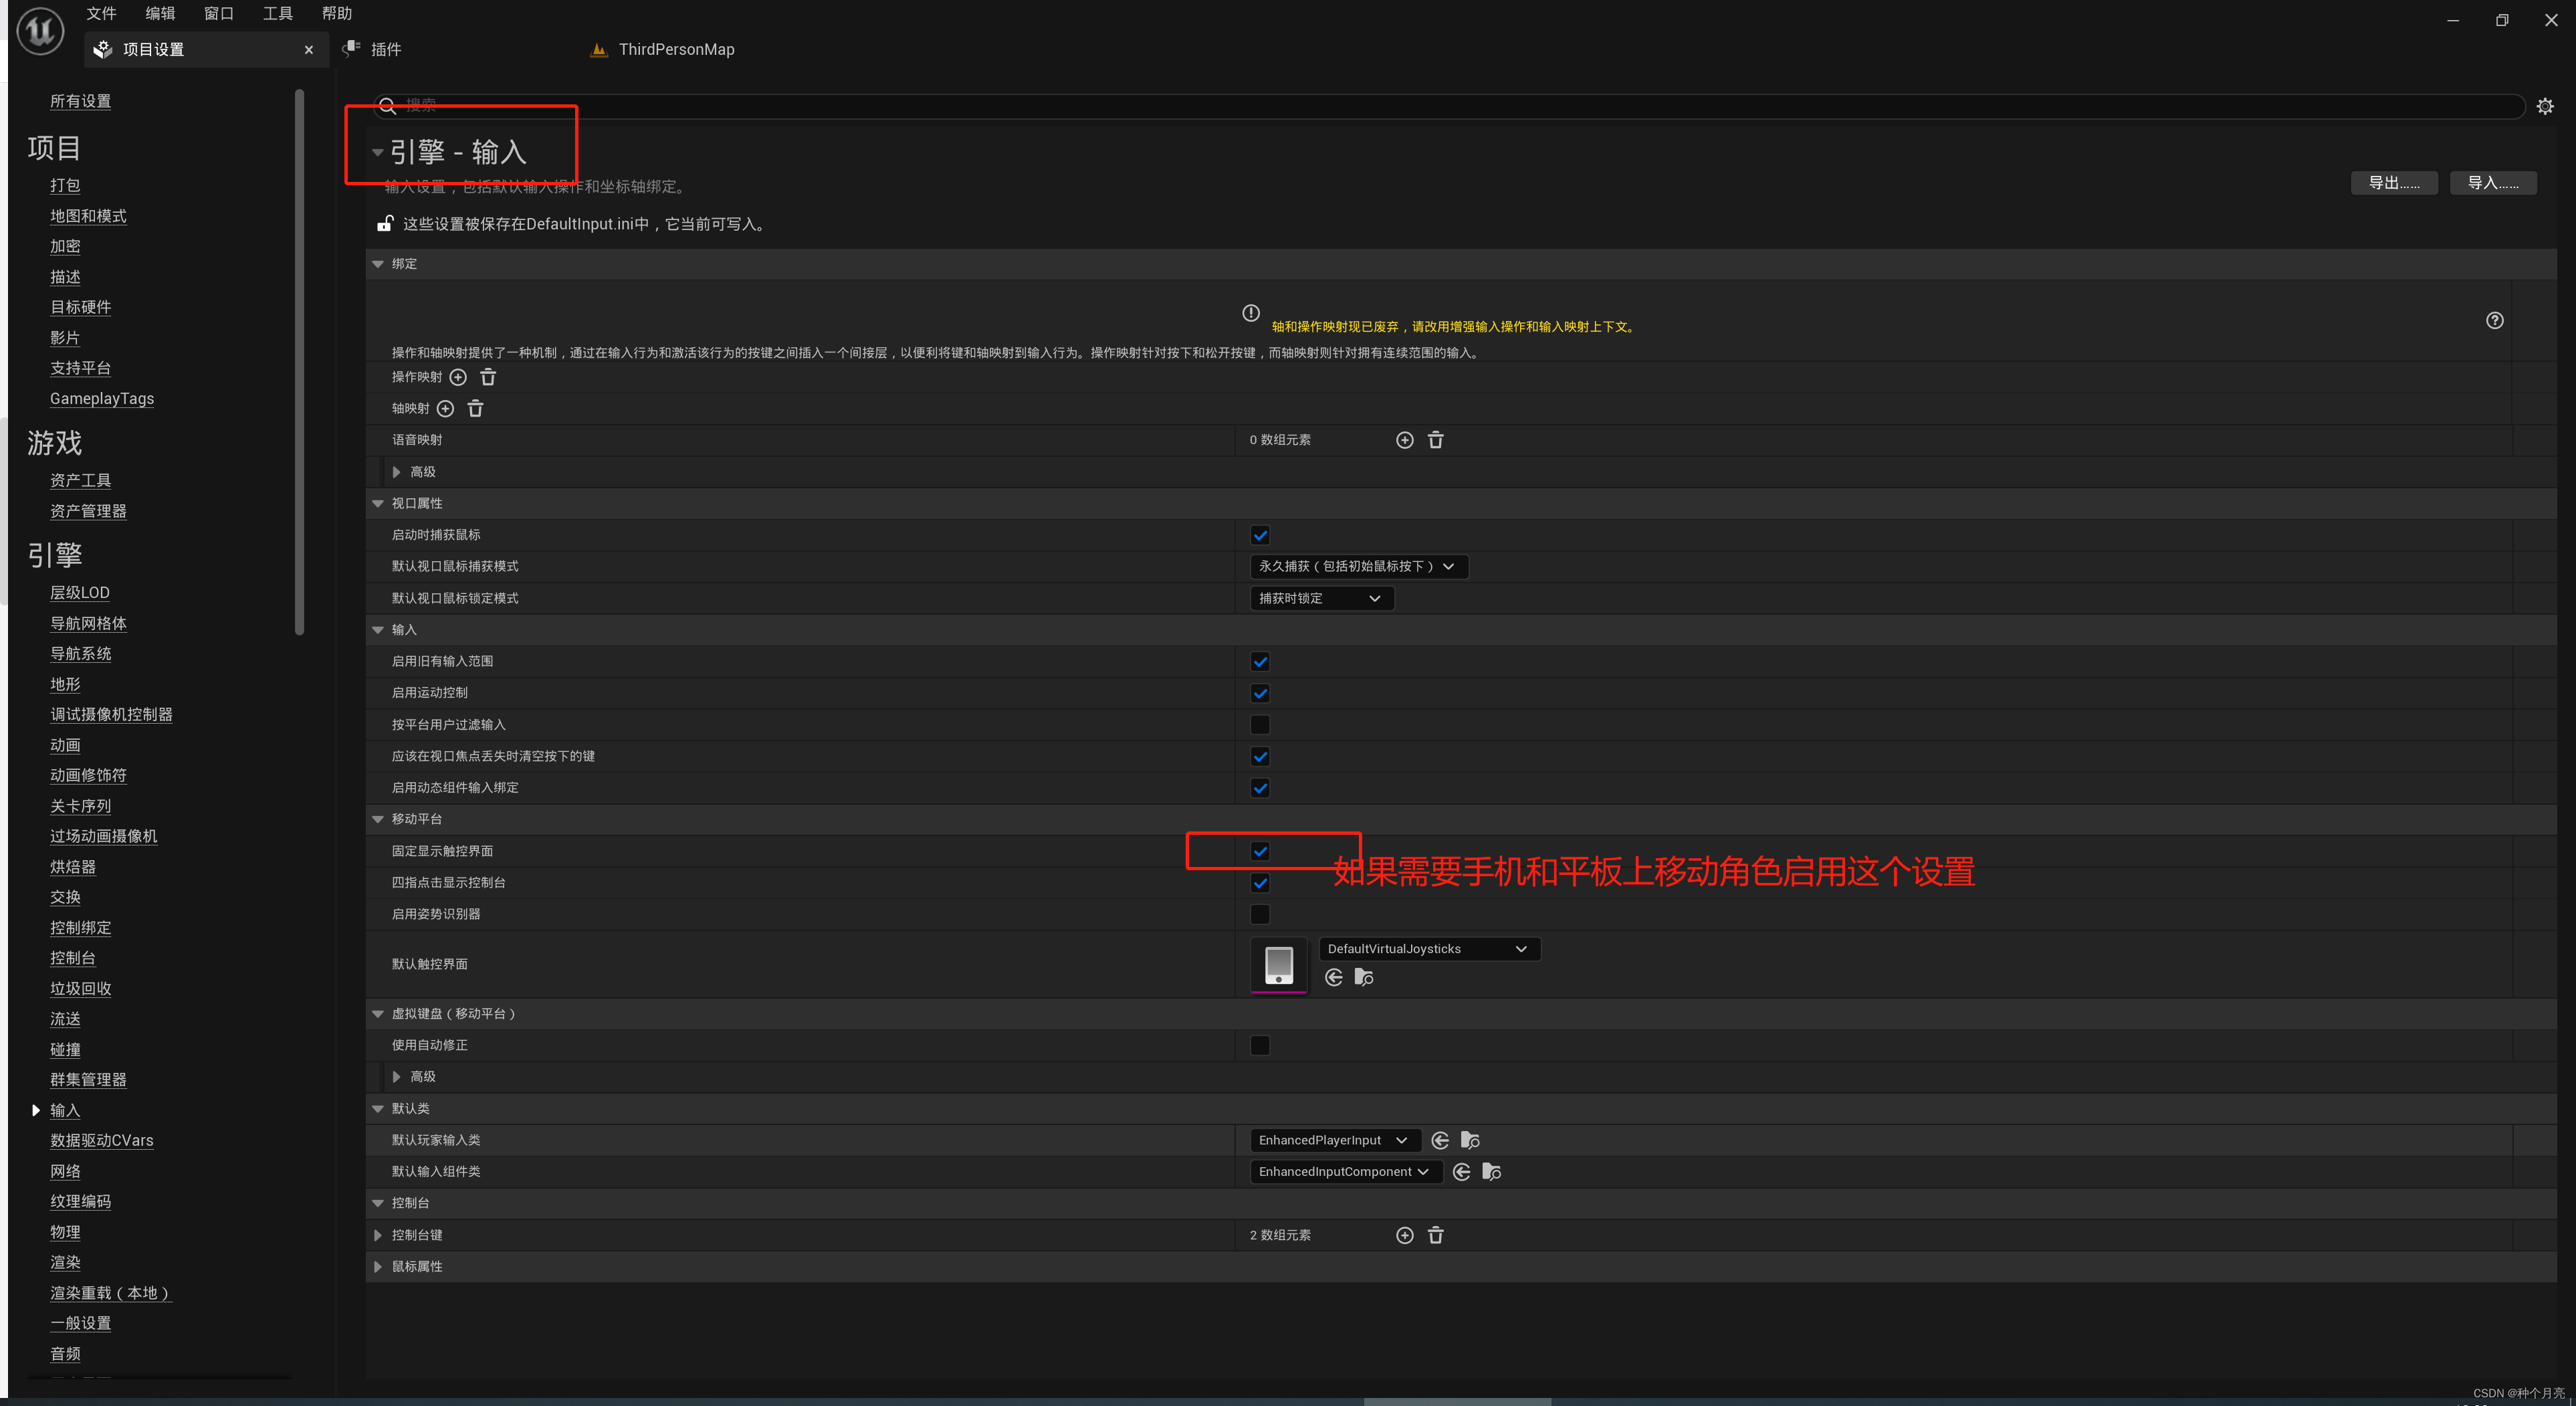Collapse the 视口属性 section
Image resolution: width=2576 pixels, height=1406 pixels.
coord(378,503)
